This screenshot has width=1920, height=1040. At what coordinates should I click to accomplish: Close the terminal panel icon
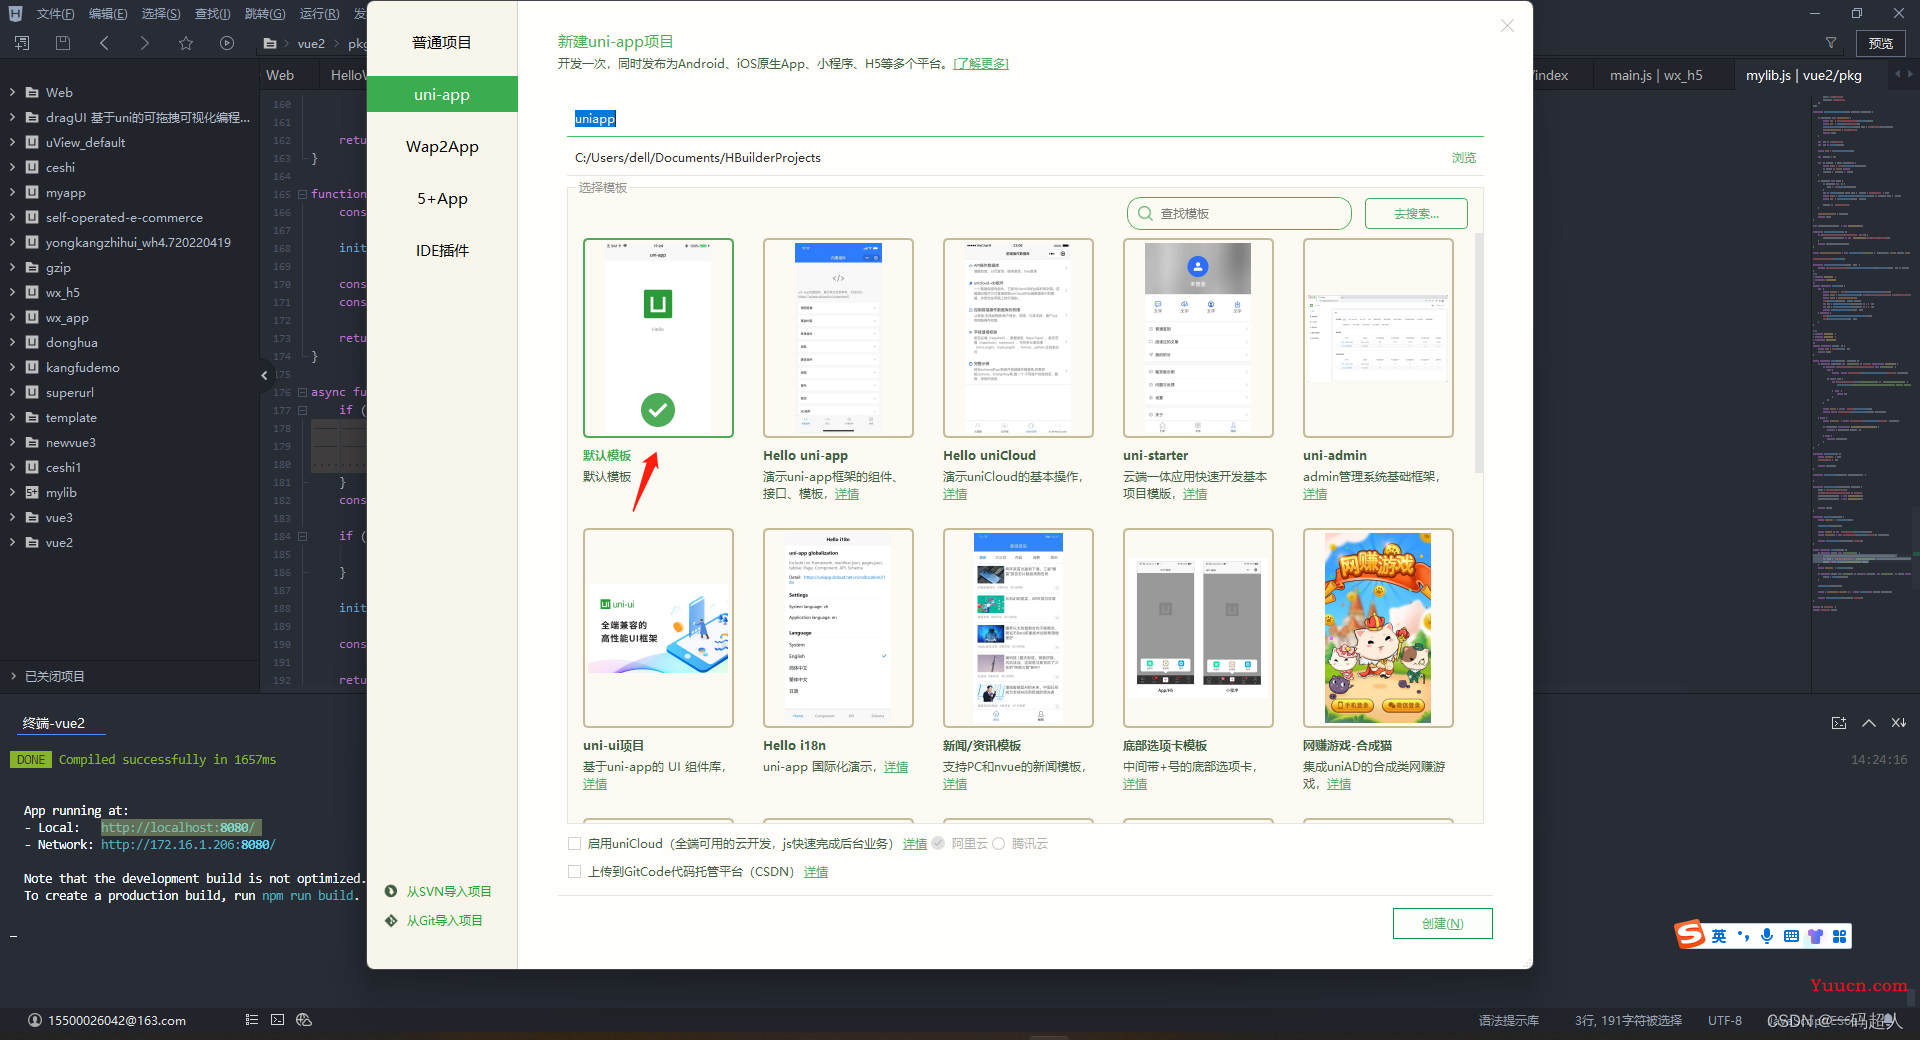tap(1899, 723)
